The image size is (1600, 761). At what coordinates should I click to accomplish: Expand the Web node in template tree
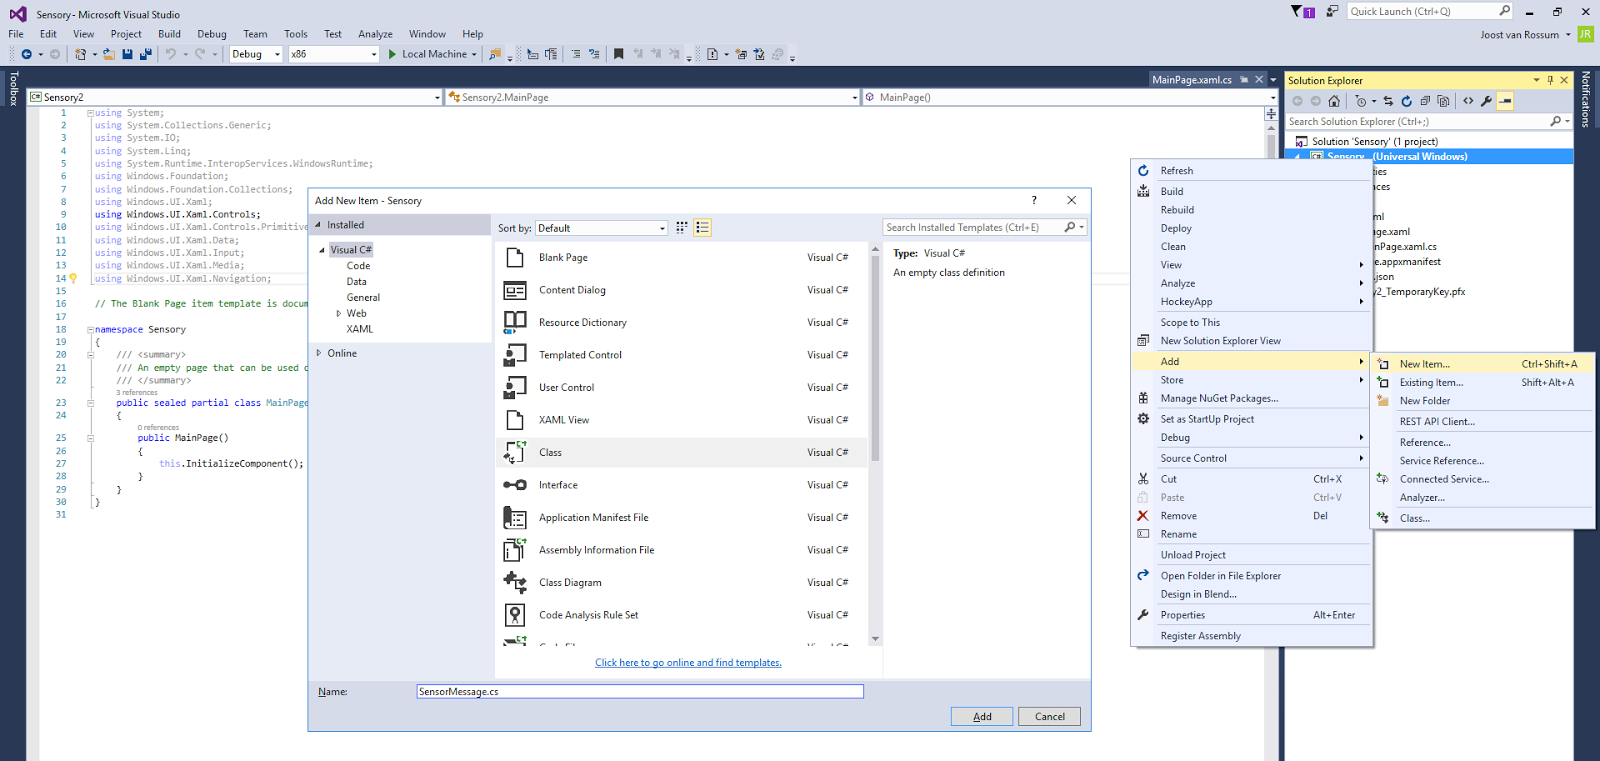pyautogui.click(x=339, y=313)
